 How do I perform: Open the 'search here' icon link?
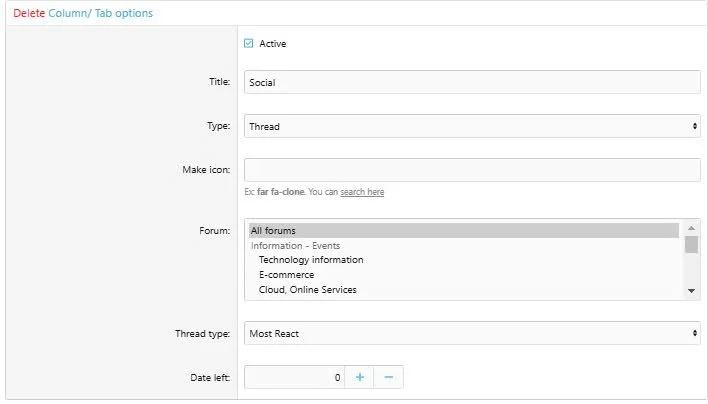point(362,192)
